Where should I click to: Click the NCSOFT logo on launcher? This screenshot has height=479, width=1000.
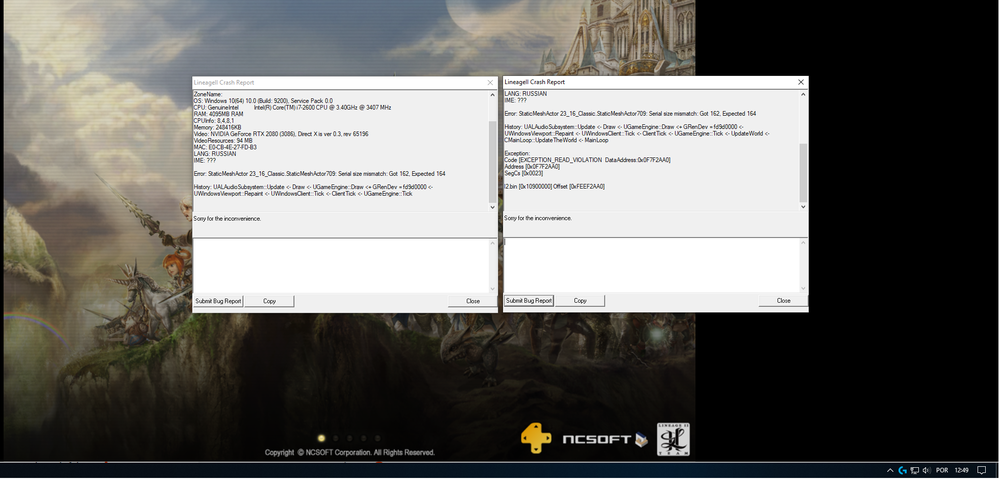[x=597, y=439]
